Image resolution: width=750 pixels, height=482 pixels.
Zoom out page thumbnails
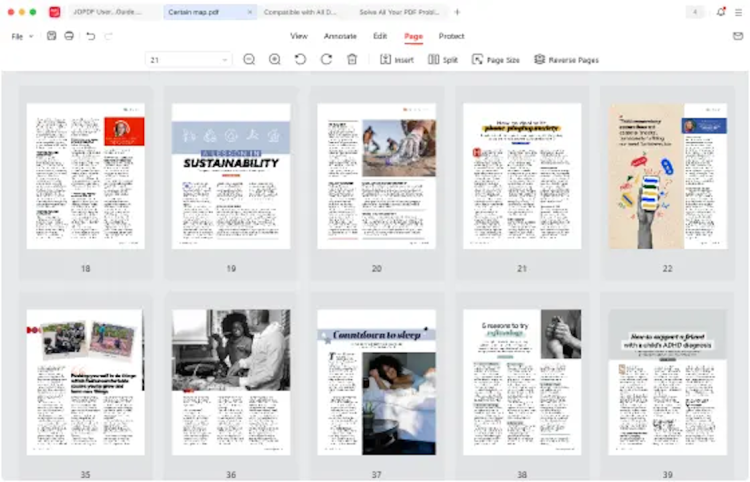click(x=249, y=60)
